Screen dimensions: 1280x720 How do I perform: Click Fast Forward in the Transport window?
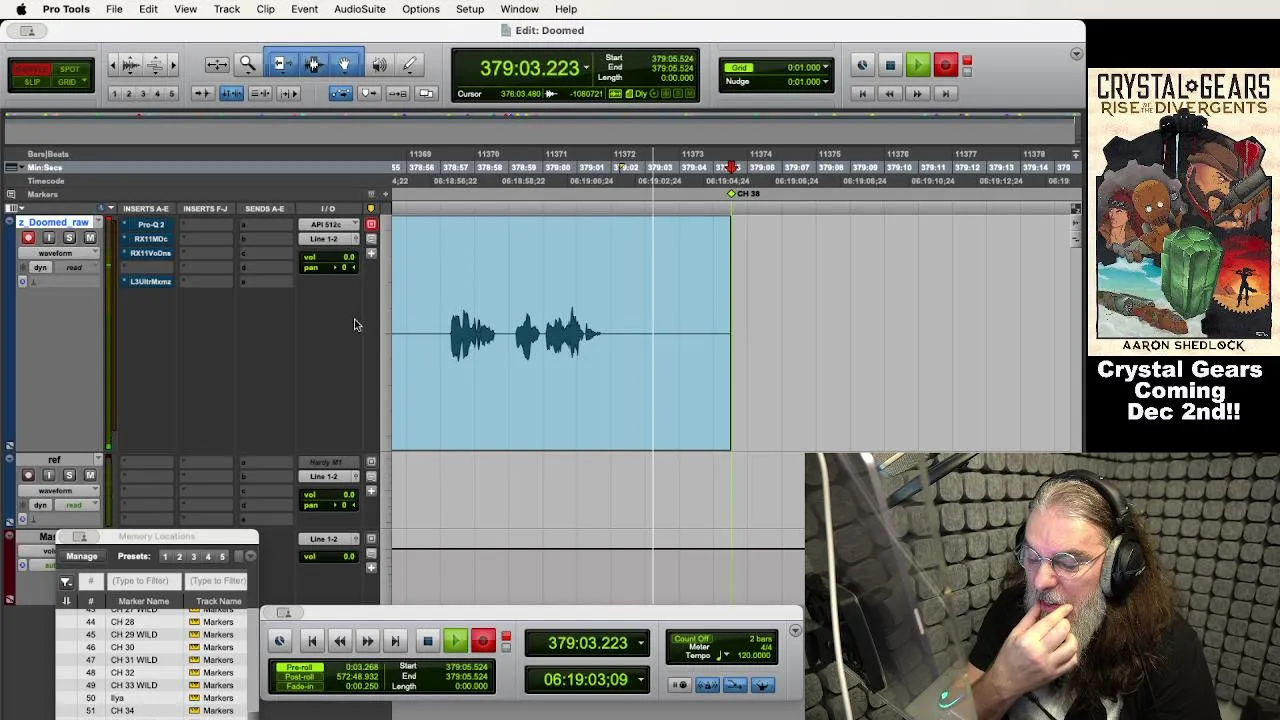[x=367, y=642]
